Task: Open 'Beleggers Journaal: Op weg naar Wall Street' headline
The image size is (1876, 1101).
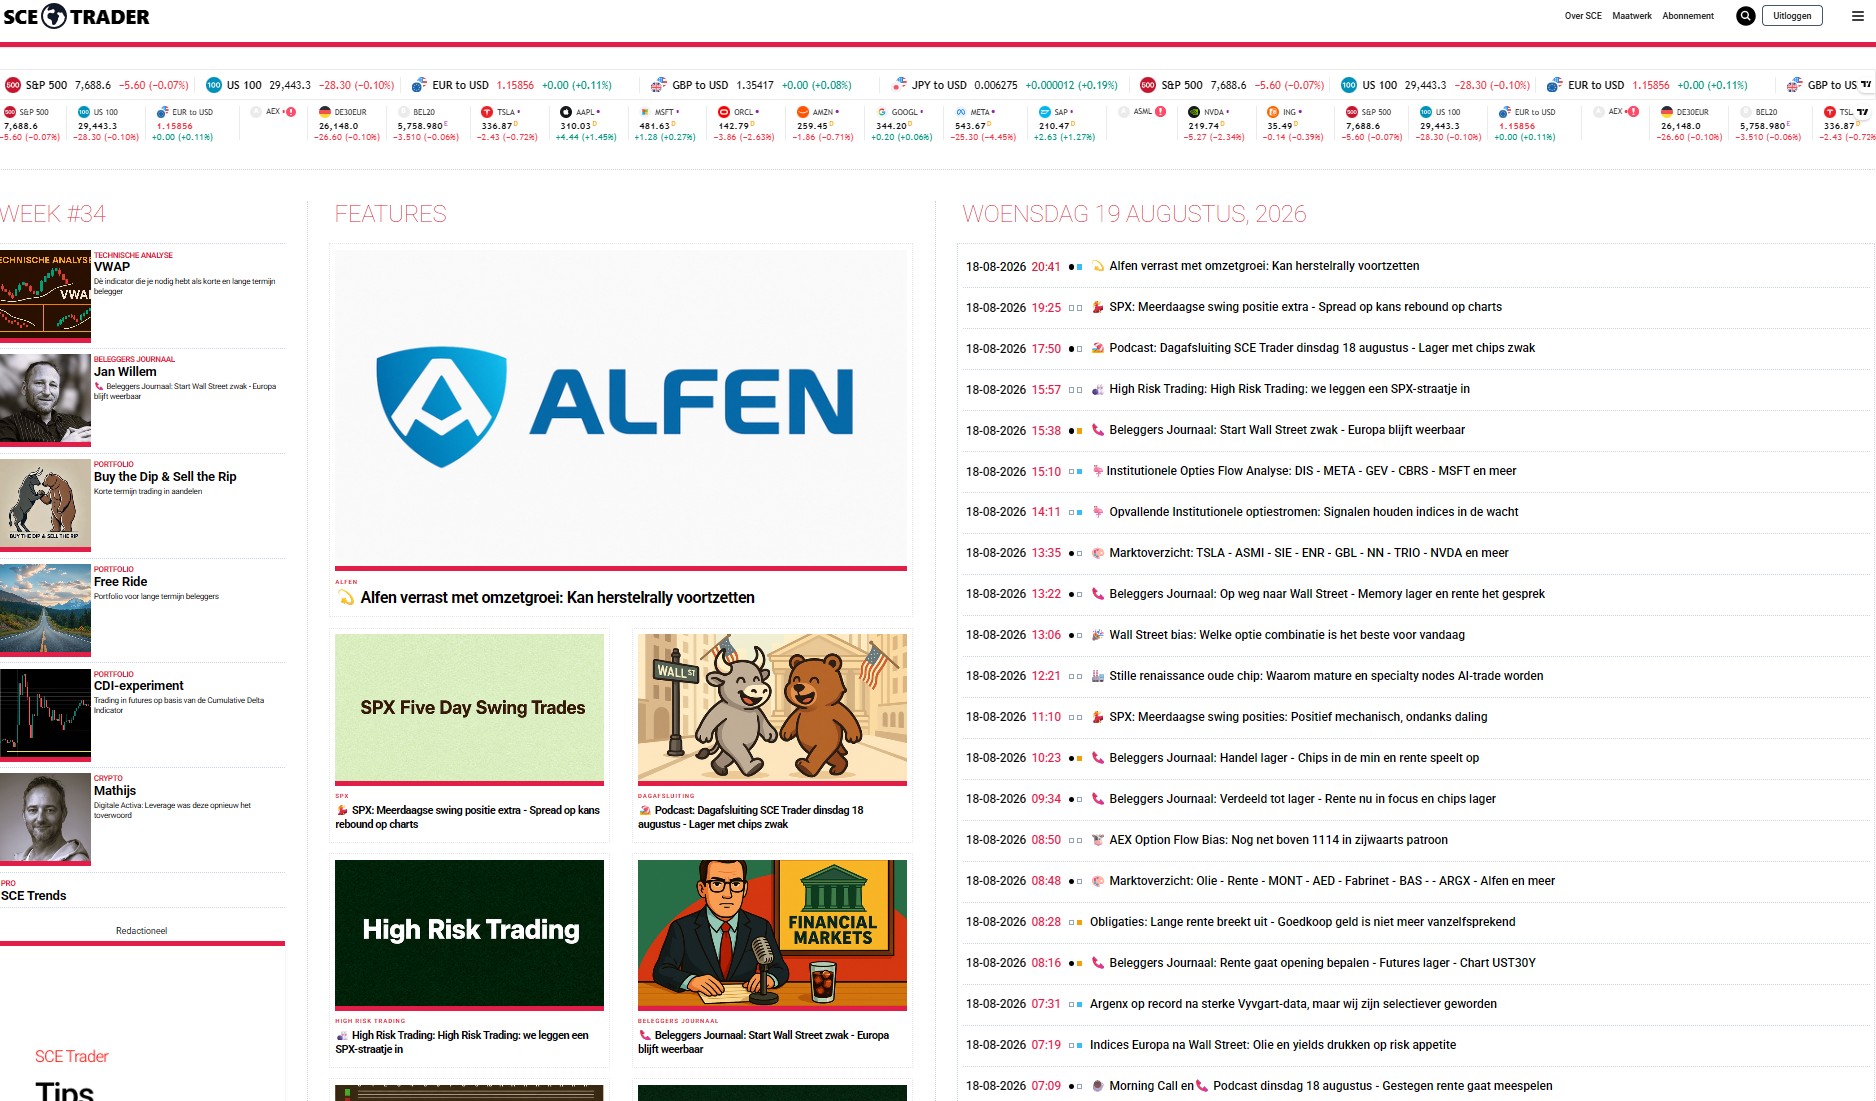Action: [x=1327, y=594]
